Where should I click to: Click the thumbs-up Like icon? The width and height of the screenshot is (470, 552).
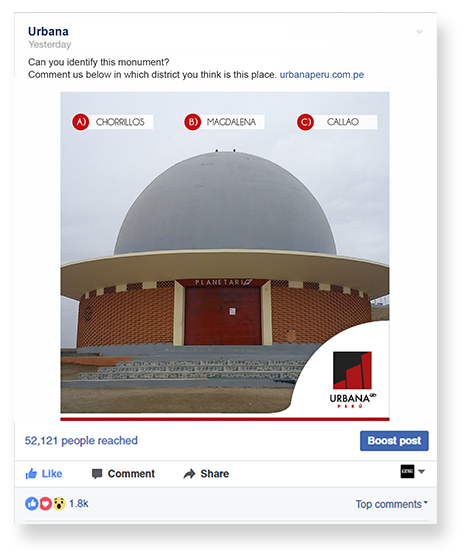[31, 473]
